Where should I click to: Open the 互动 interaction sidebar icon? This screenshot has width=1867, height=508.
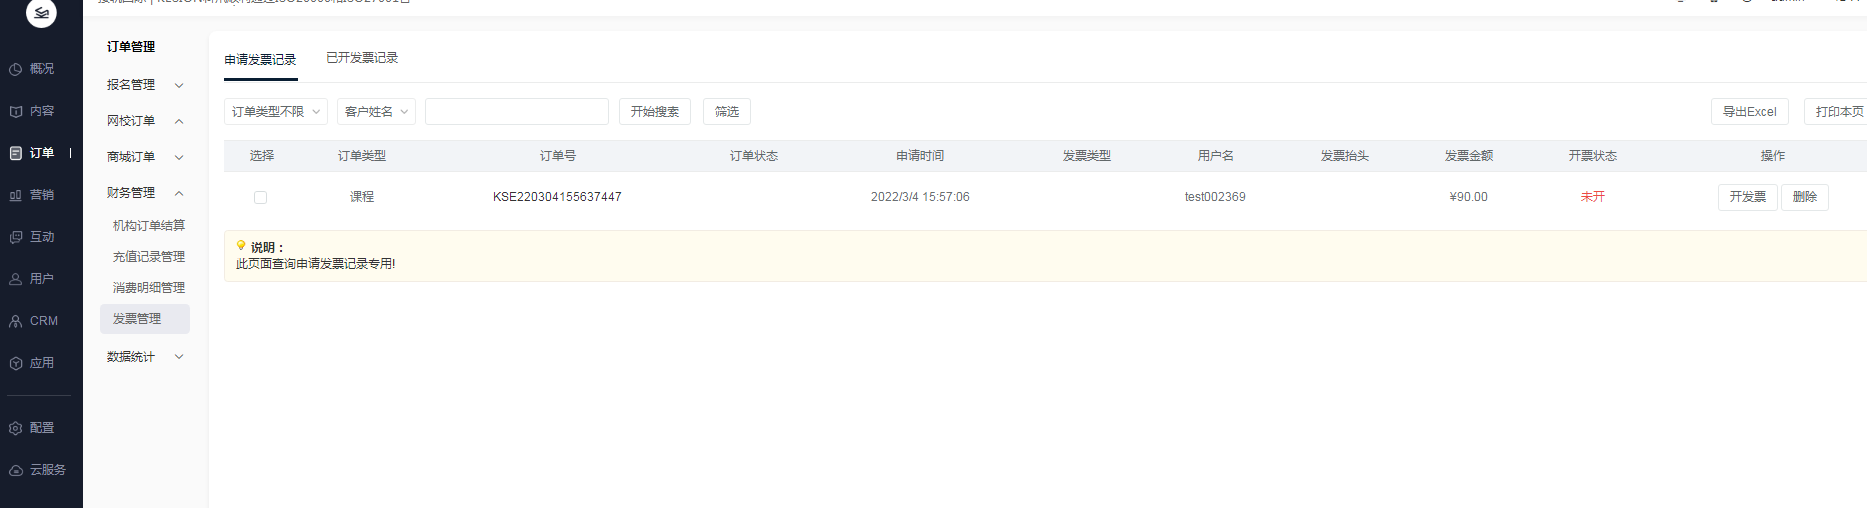click(x=16, y=237)
